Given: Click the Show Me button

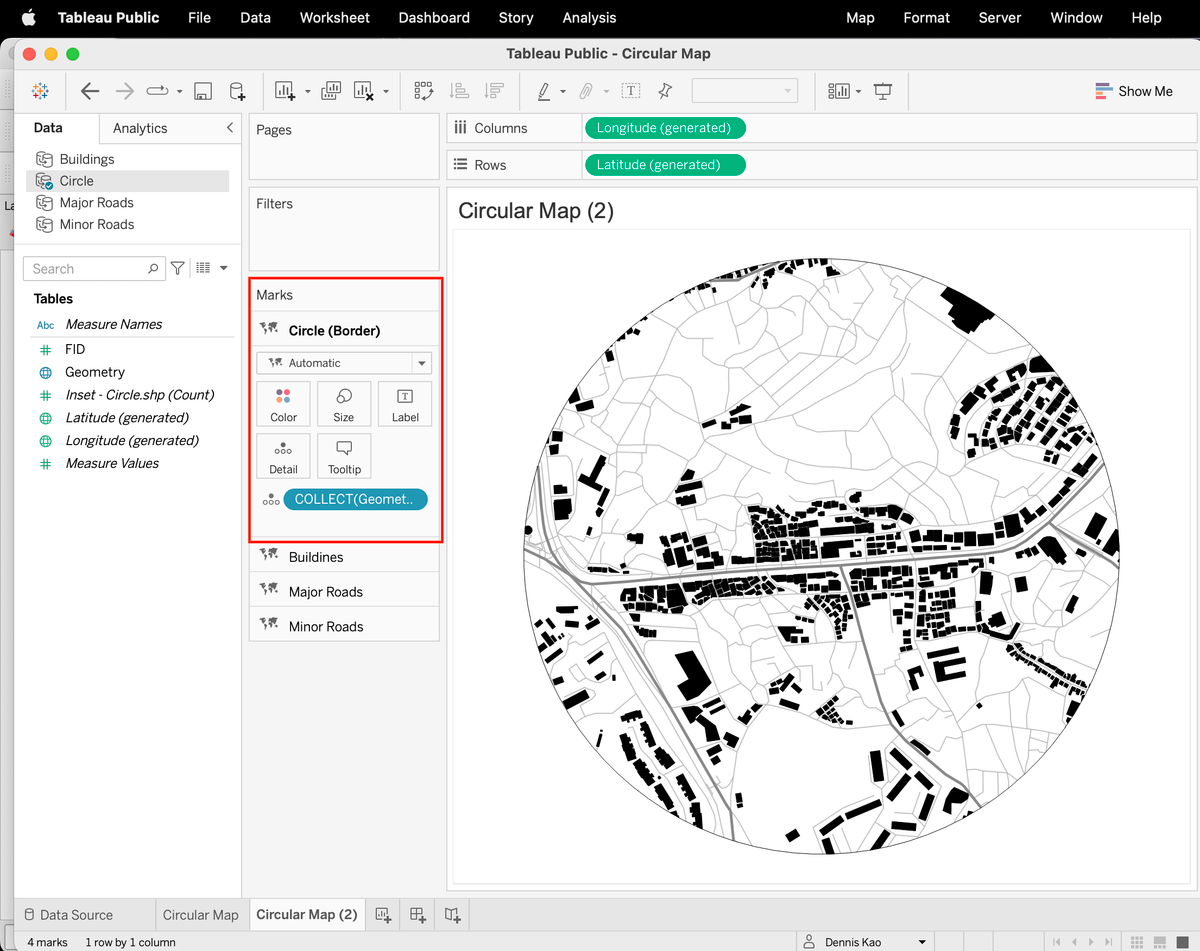Looking at the screenshot, I should [1134, 91].
